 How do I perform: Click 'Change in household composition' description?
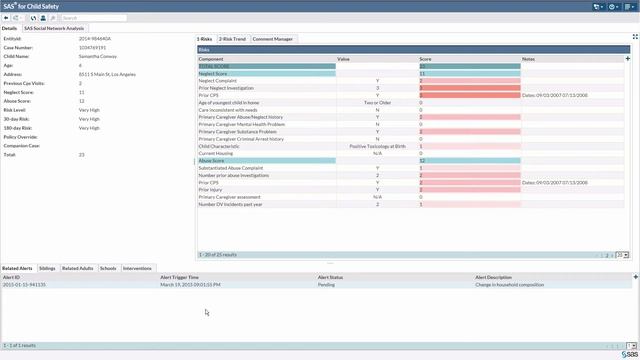pos(509,284)
